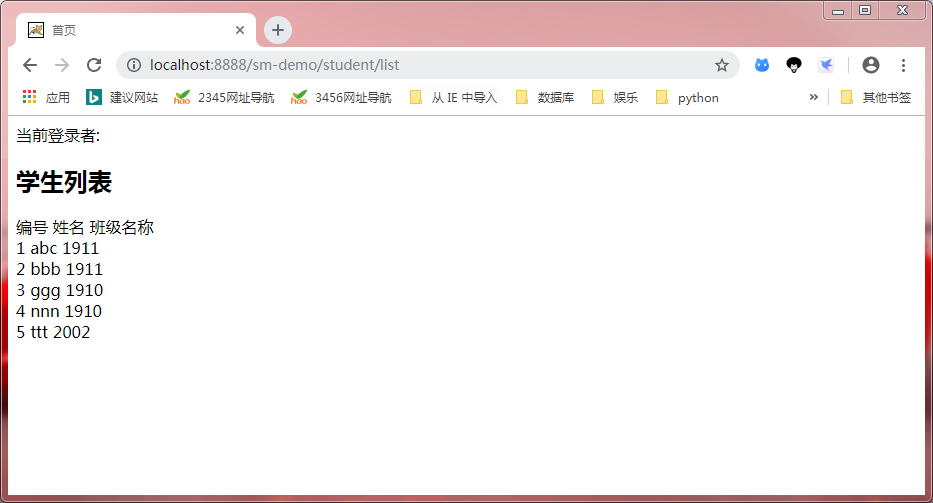Click the 编号 column header
The width and height of the screenshot is (933, 503).
point(32,227)
